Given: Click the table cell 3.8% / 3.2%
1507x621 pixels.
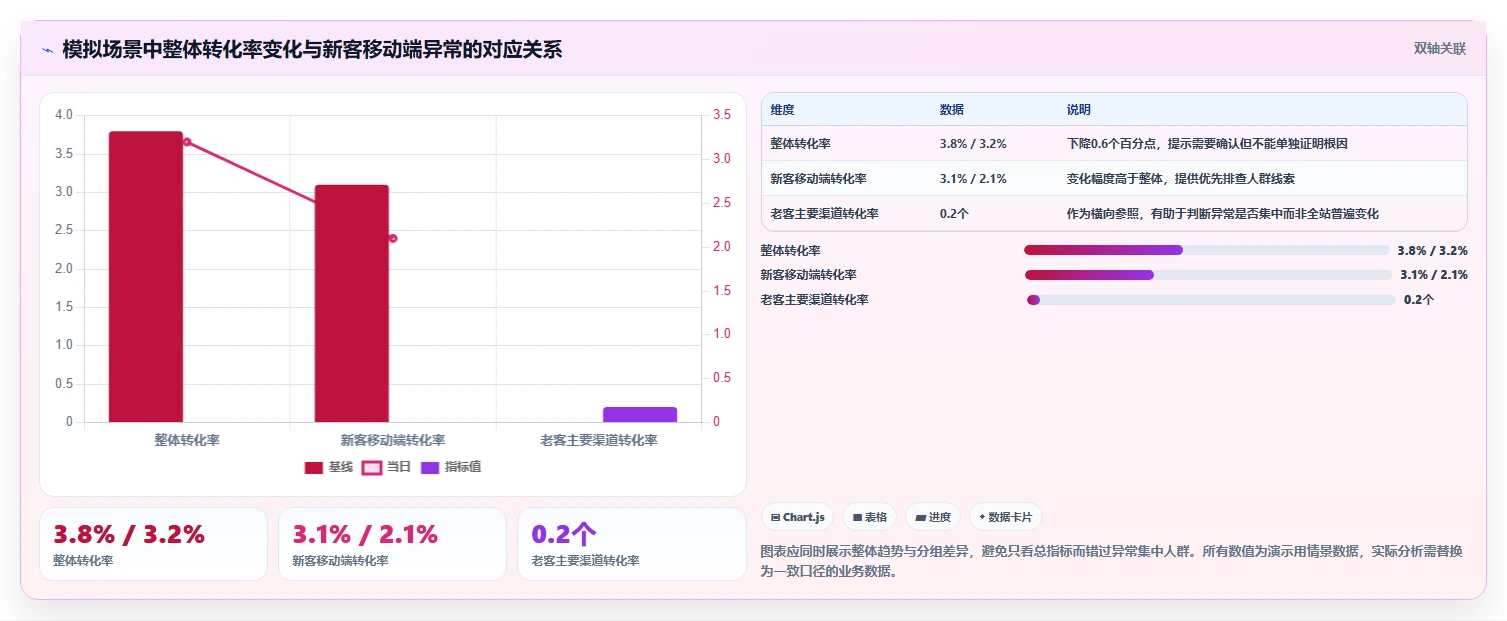Looking at the screenshot, I should [x=973, y=144].
